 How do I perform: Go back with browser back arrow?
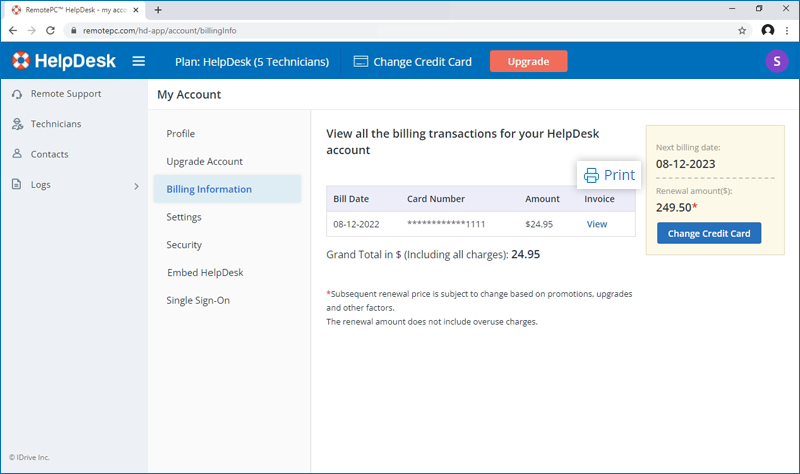coord(13,31)
